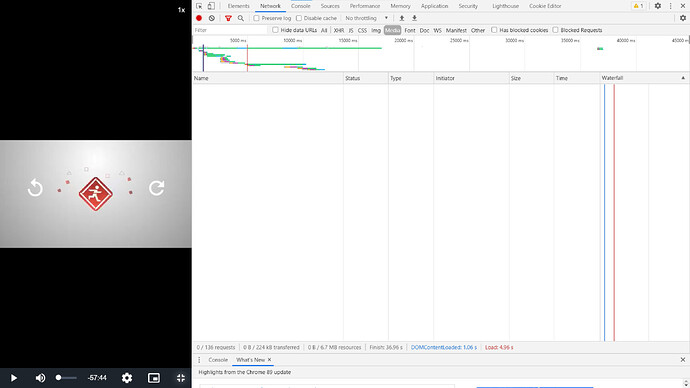Screen dimensions: 690x388
Task: Open Network panel settings gear
Action: [683, 18]
